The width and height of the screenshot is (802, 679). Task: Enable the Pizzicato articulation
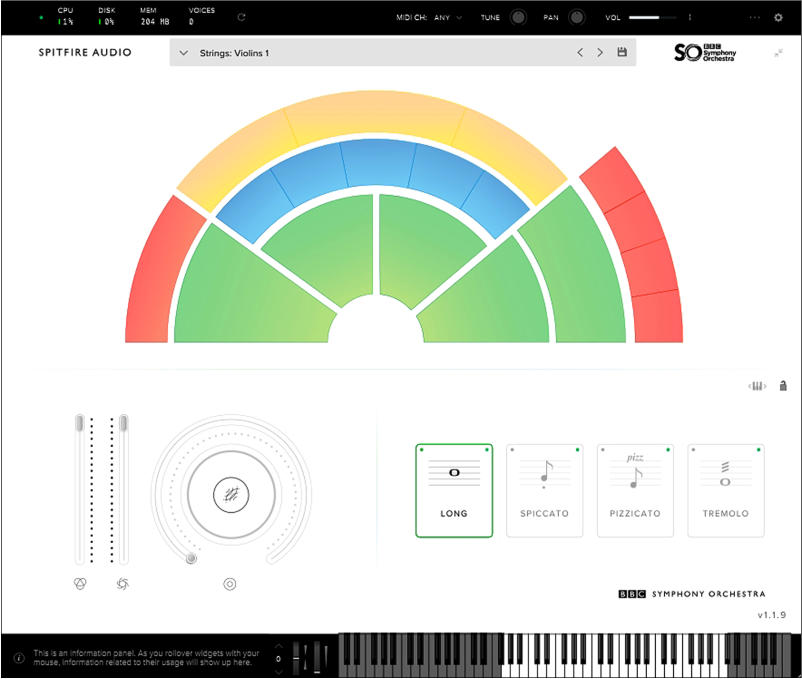click(635, 491)
